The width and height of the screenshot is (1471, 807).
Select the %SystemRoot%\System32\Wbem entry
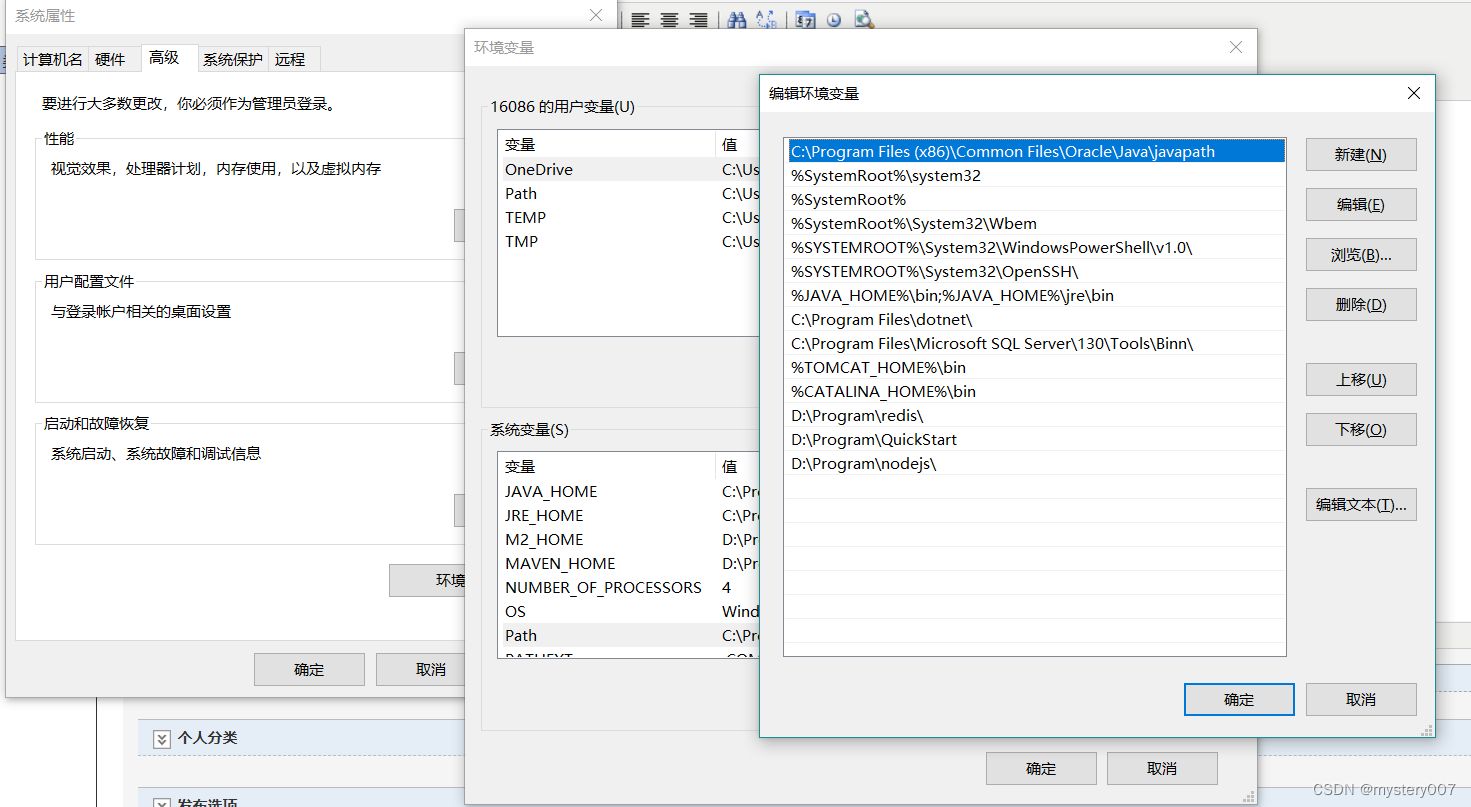tap(1035, 223)
